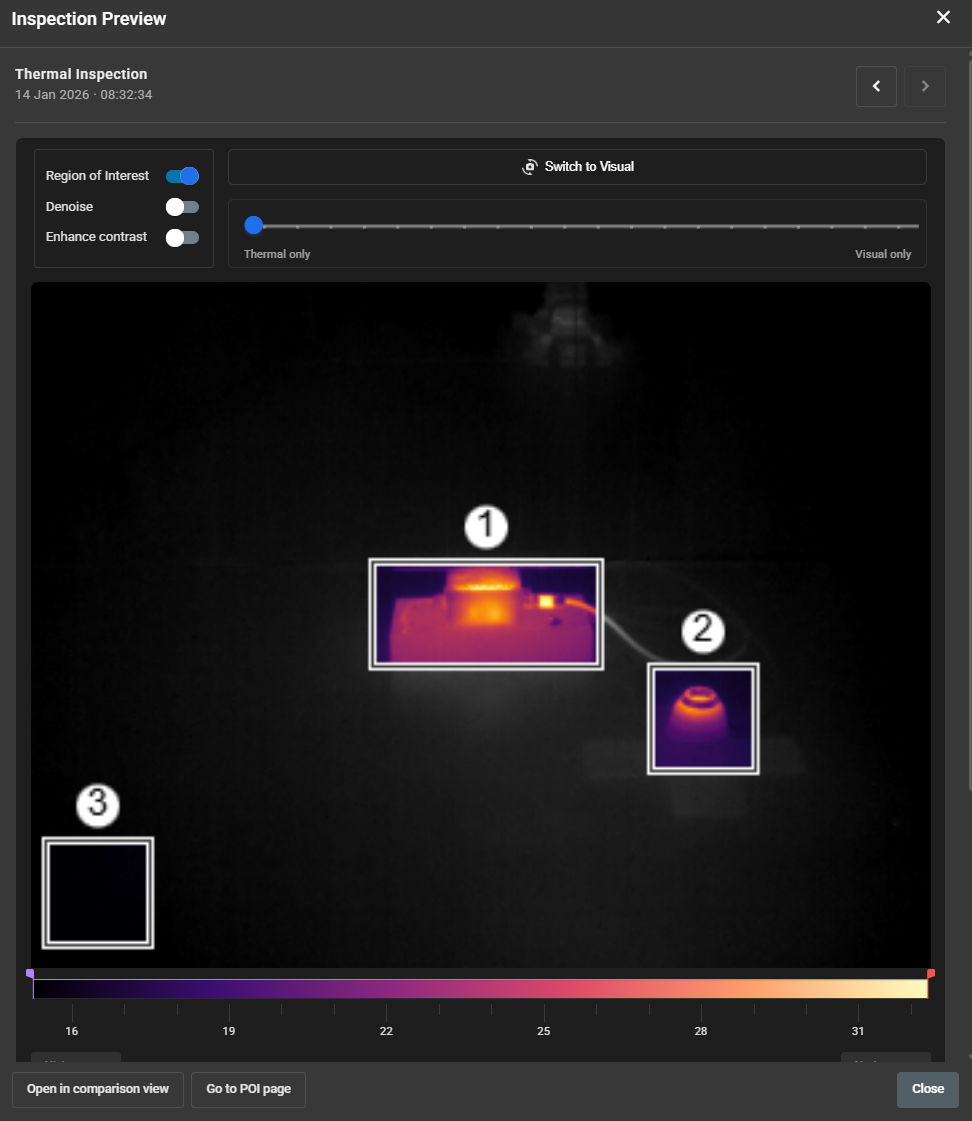Click the thermal region box under marker 1
Image resolution: width=972 pixels, height=1121 pixels.
(486, 614)
